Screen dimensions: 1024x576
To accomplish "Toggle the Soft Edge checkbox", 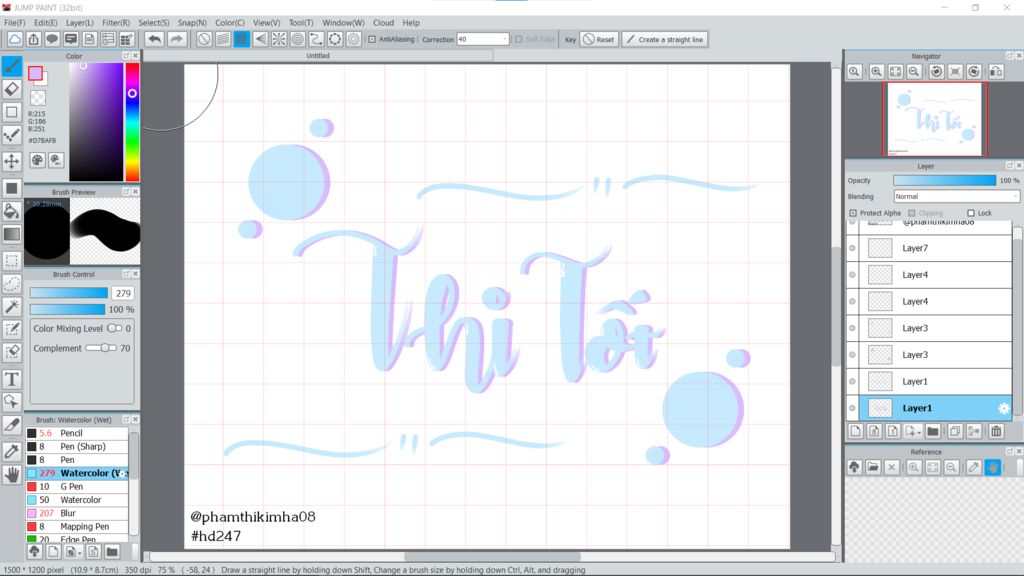I will [x=519, y=39].
